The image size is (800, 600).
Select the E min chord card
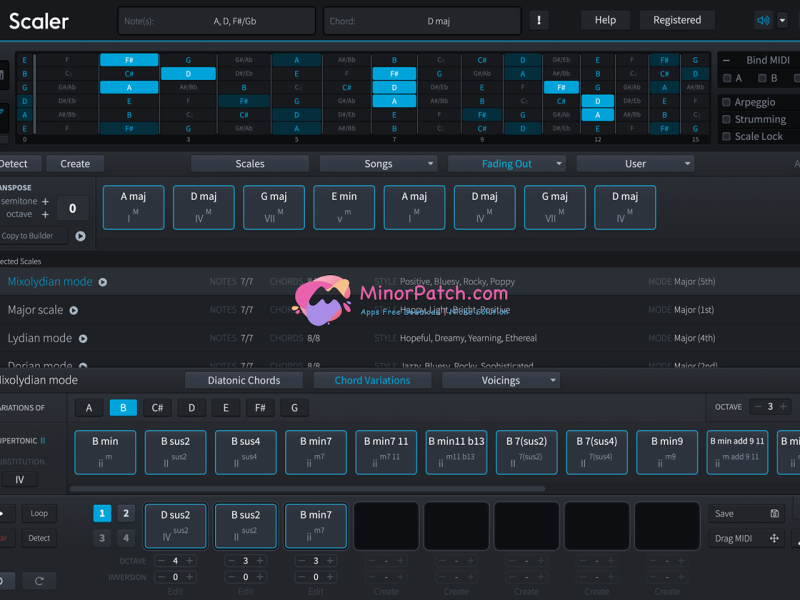(344, 208)
